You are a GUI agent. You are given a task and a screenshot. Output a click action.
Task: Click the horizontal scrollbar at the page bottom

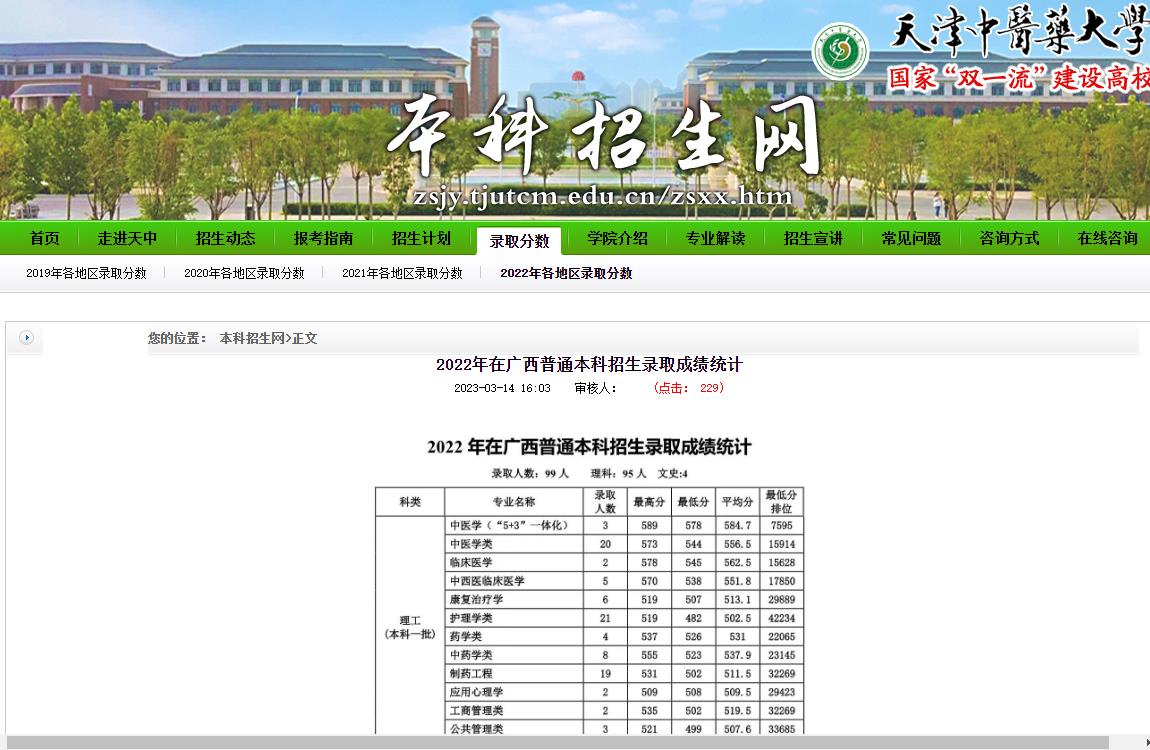pos(557,743)
